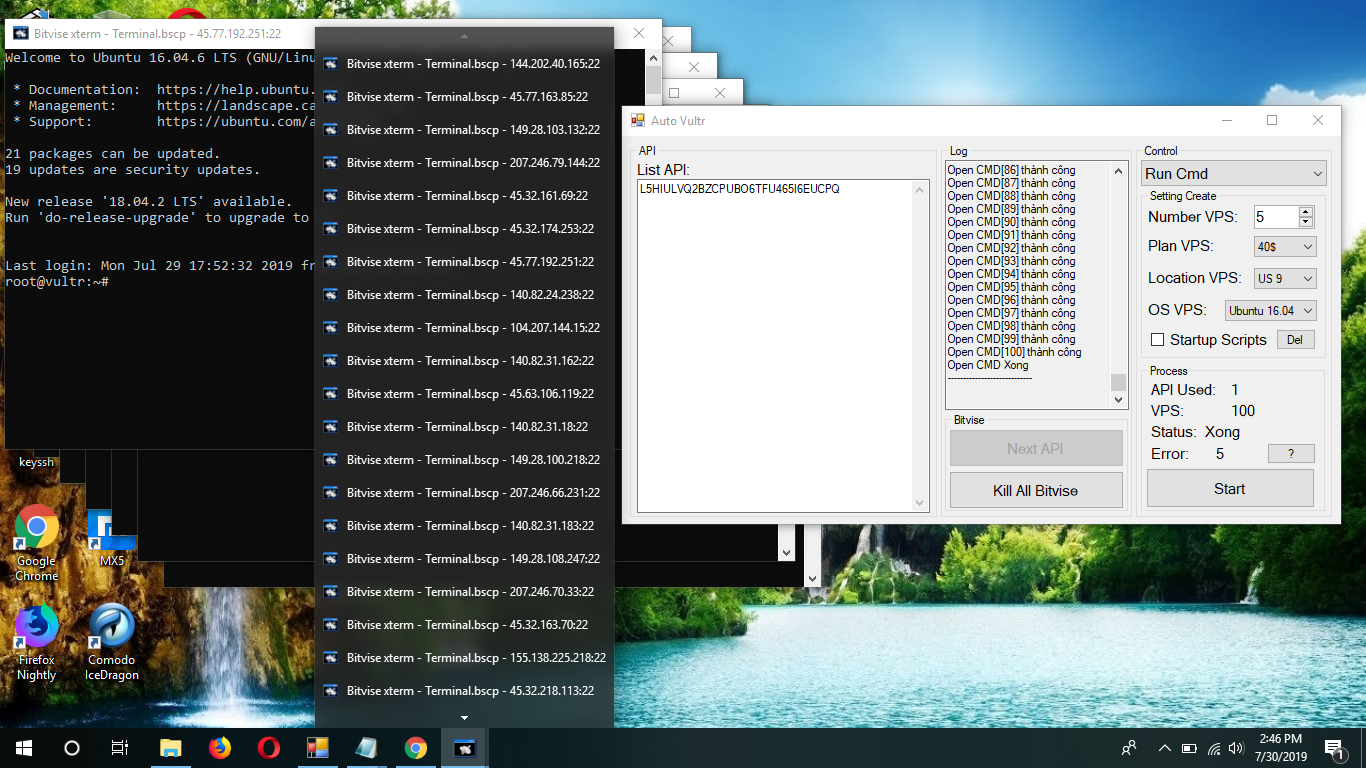Click the Kill All Bitvise button
Viewport: 1366px width, 768px height.
[1035, 491]
